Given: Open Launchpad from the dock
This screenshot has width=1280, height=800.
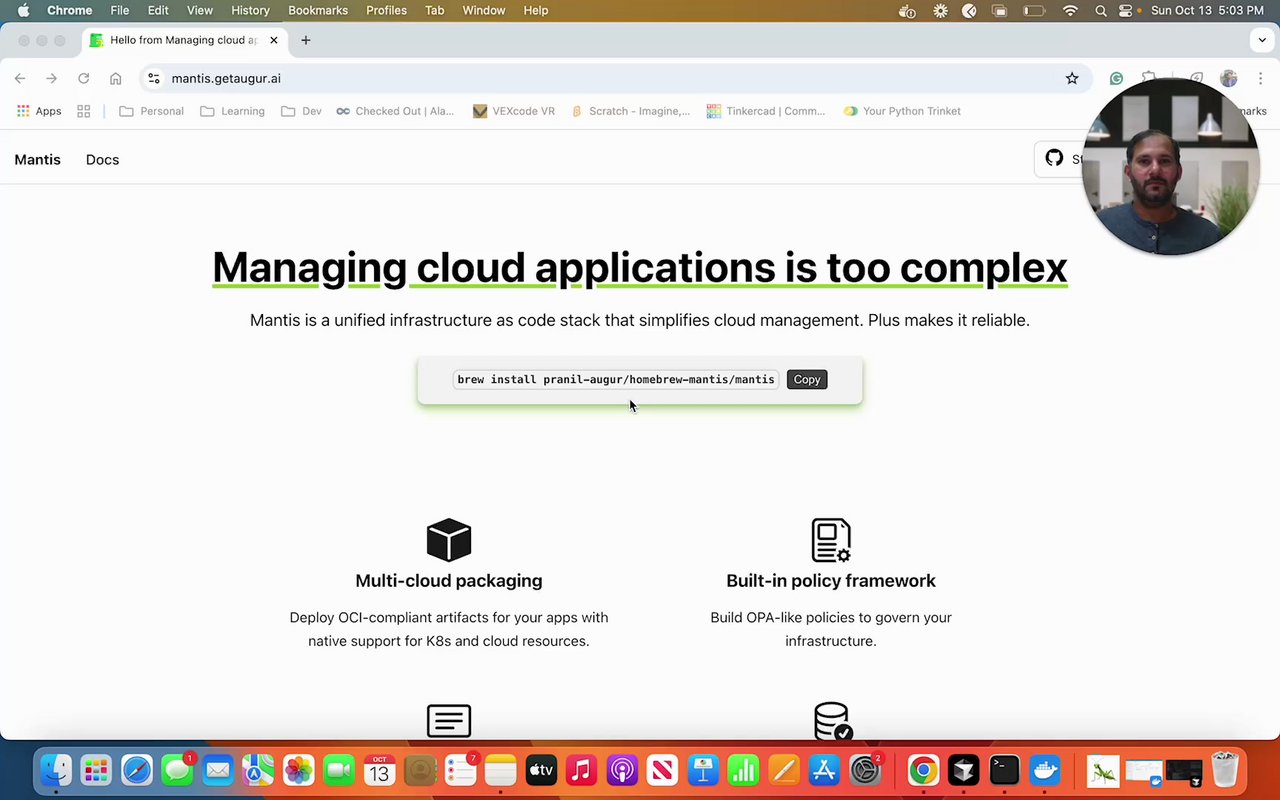Looking at the screenshot, I should click(x=96, y=770).
